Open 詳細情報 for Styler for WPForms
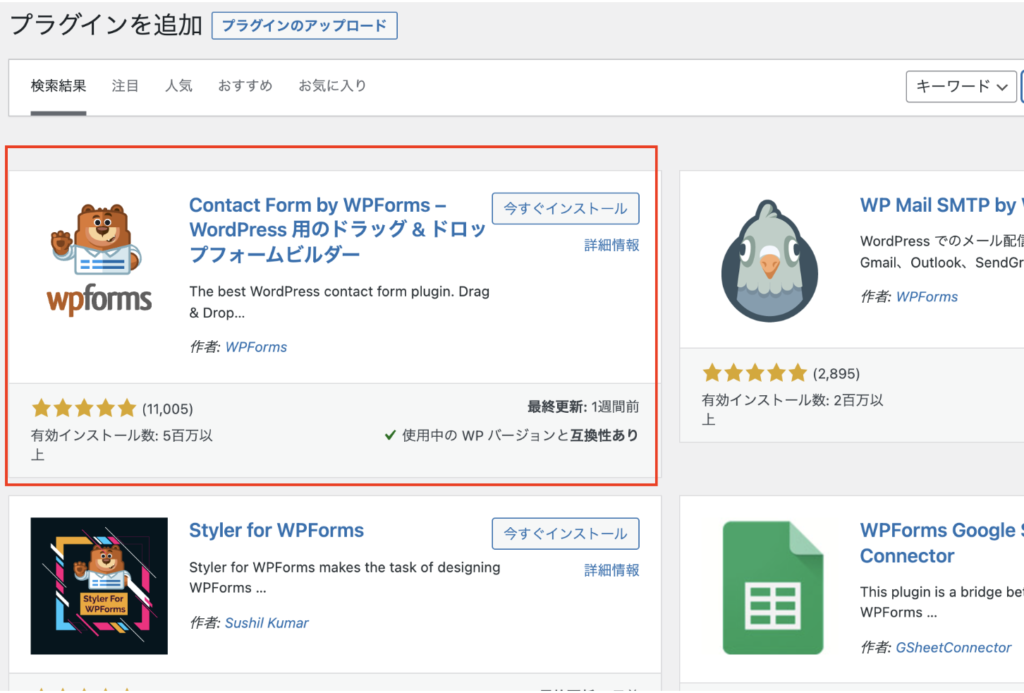Image resolution: width=1024 pixels, height=693 pixels. click(611, 570)
